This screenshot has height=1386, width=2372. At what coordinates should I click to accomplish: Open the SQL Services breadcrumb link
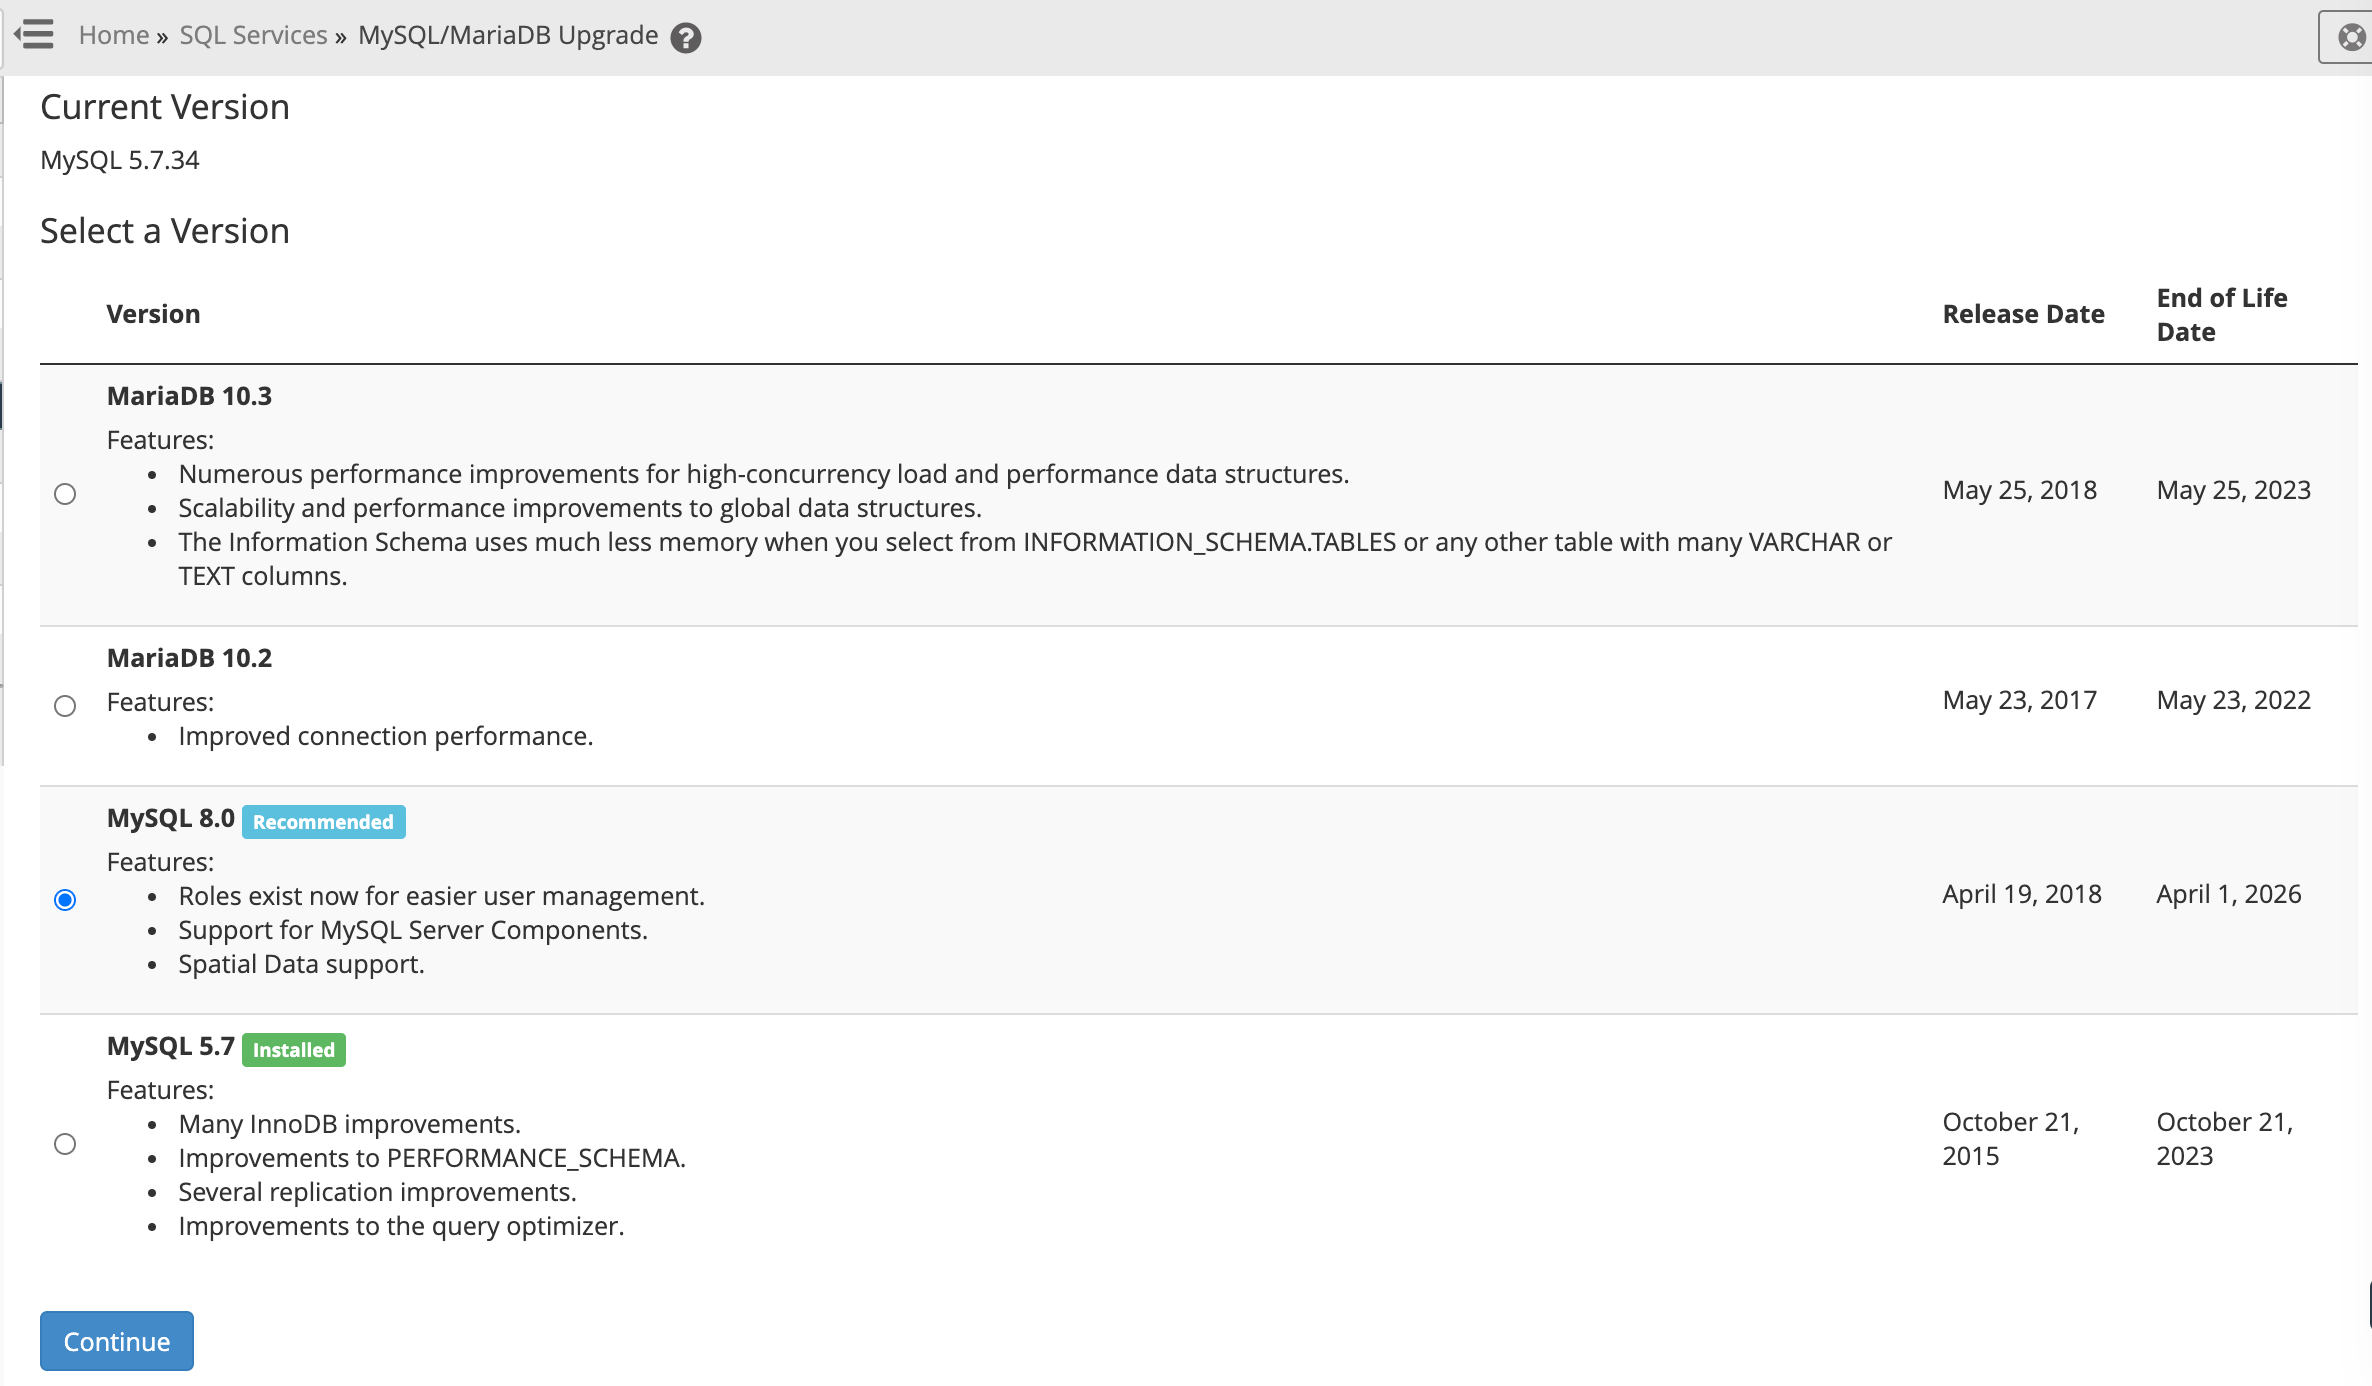[x=253, y=35]
